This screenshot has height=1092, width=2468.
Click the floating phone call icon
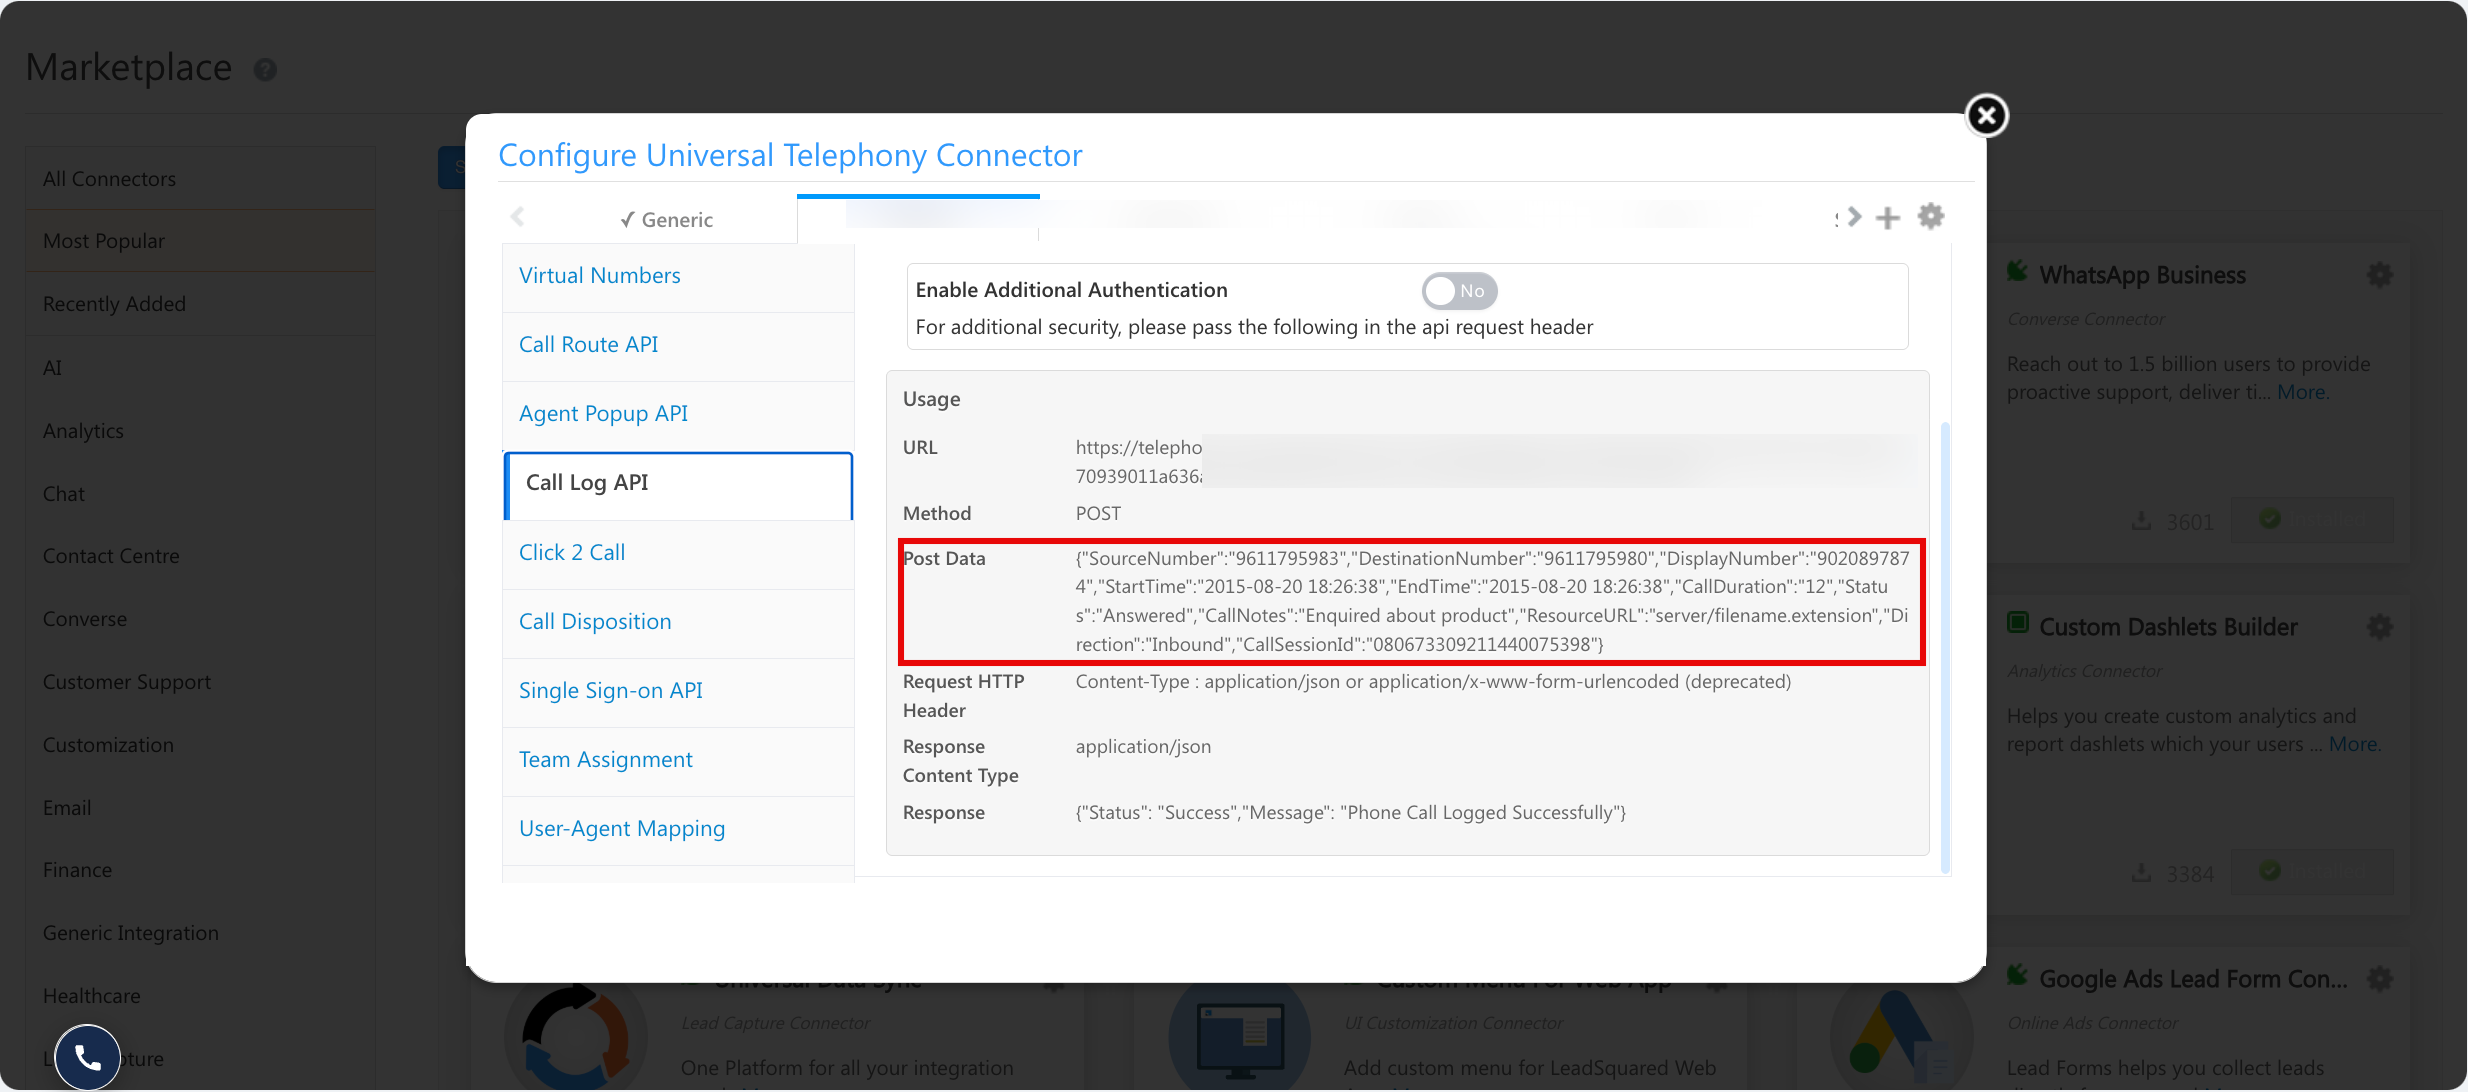coord(88,1057)
